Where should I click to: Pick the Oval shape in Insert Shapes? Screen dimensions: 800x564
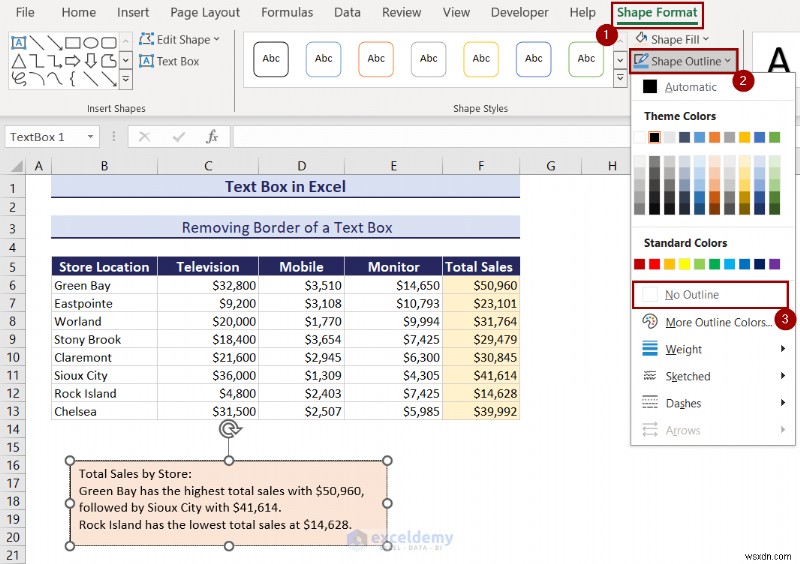91,43
